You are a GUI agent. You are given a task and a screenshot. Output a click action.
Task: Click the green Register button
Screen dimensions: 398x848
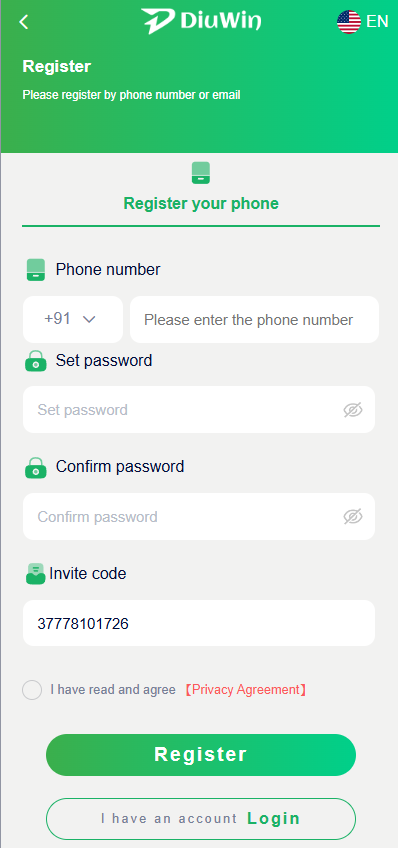coord(201,755)
